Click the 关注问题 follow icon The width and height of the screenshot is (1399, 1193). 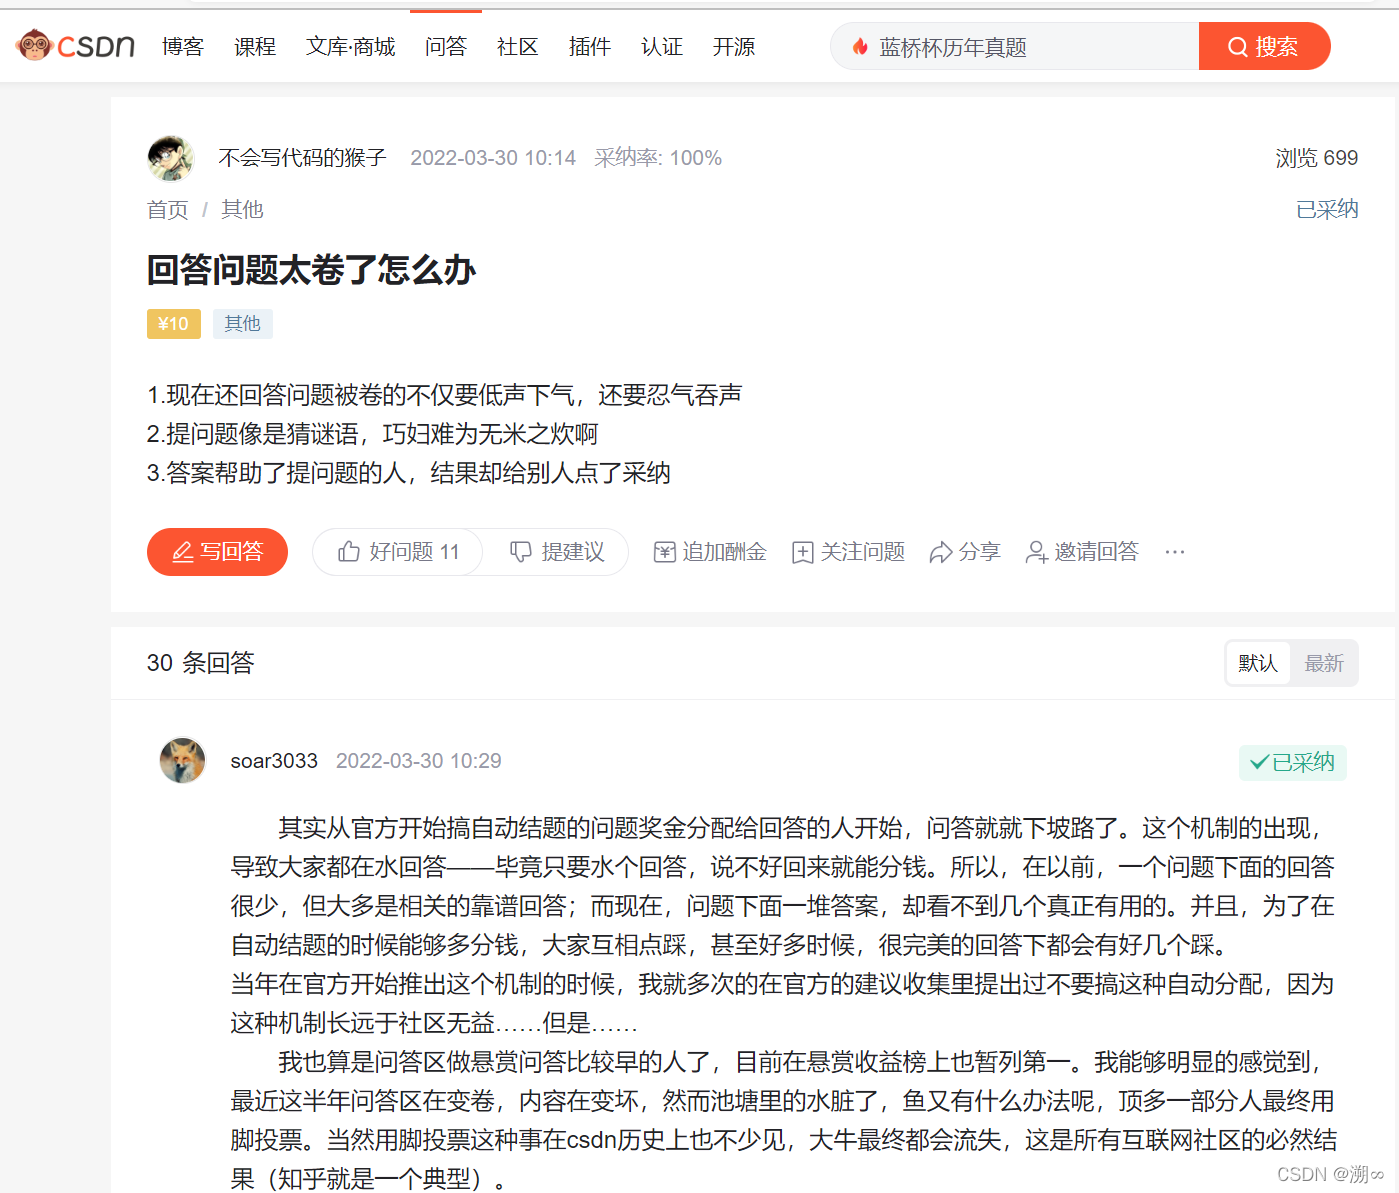coord(803,551)
